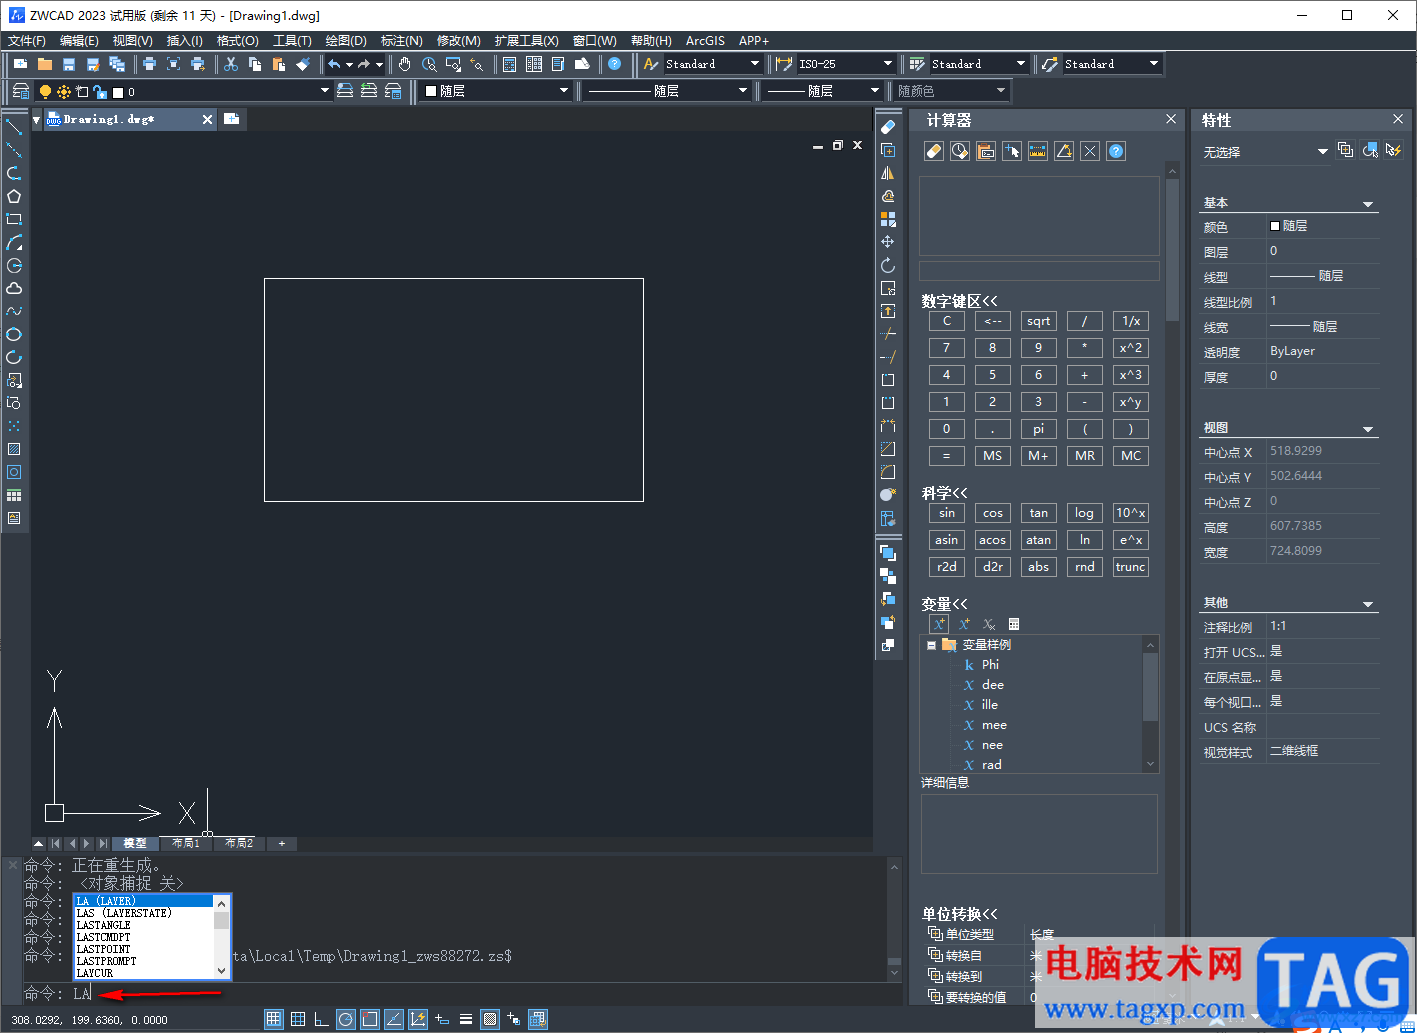The image size is (1417, 1033).
Task: Click the Plot printer icon
Action: click(x=149, y=64)
